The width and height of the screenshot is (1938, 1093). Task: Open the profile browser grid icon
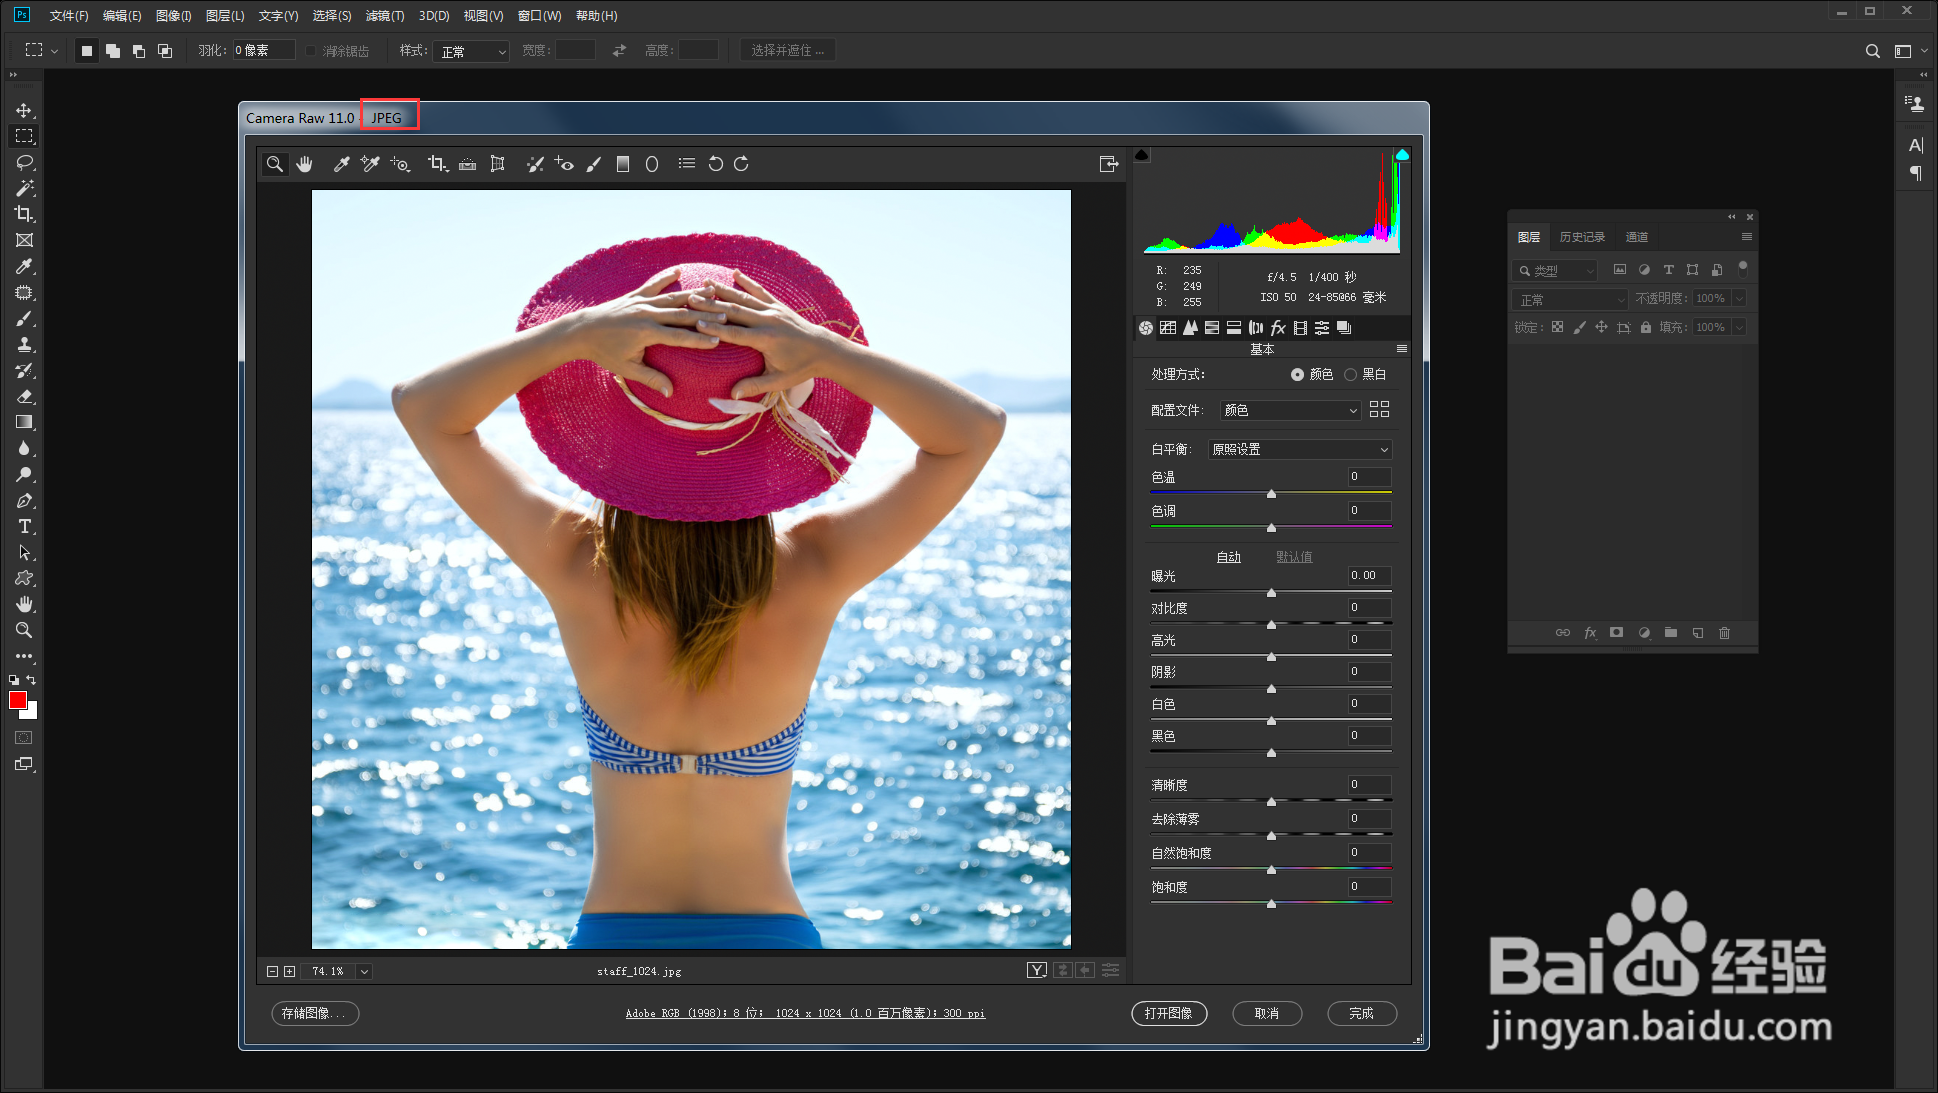pyautogui.click(x=1379, y=409)
